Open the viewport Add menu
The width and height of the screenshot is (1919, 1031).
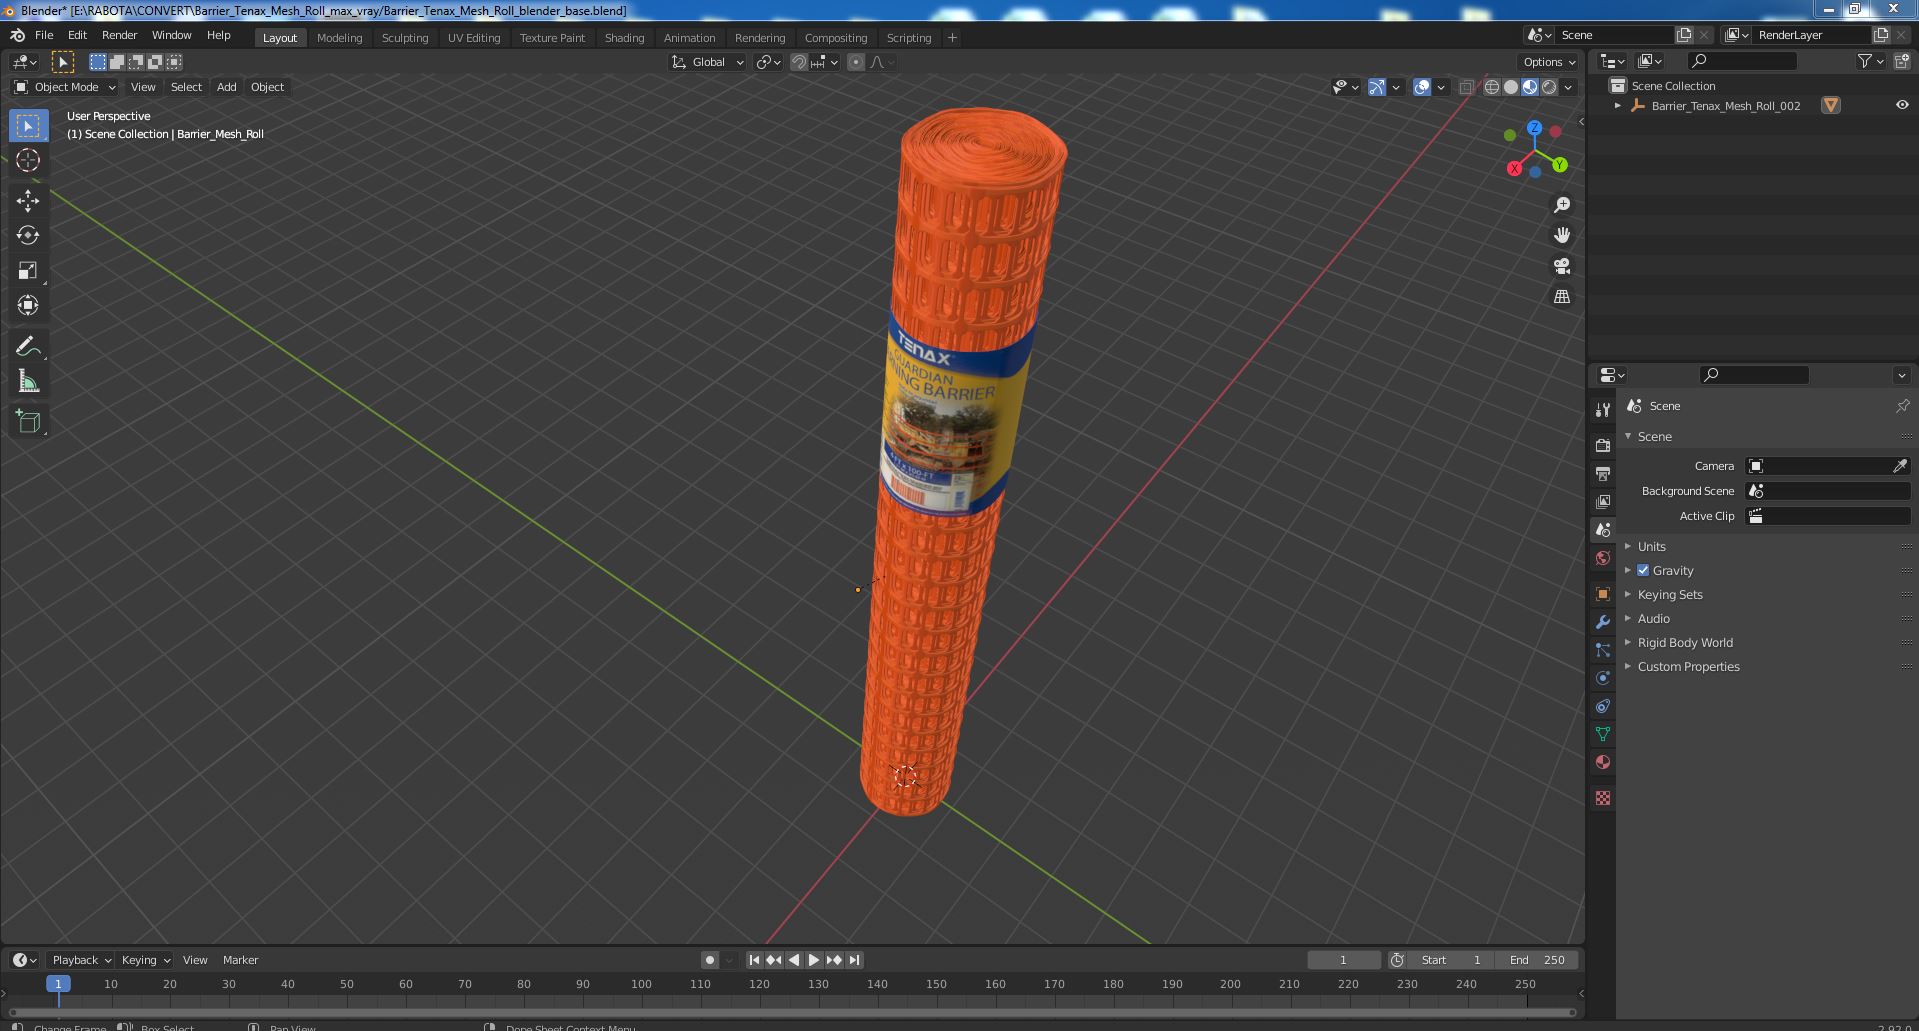coord(227,87)
